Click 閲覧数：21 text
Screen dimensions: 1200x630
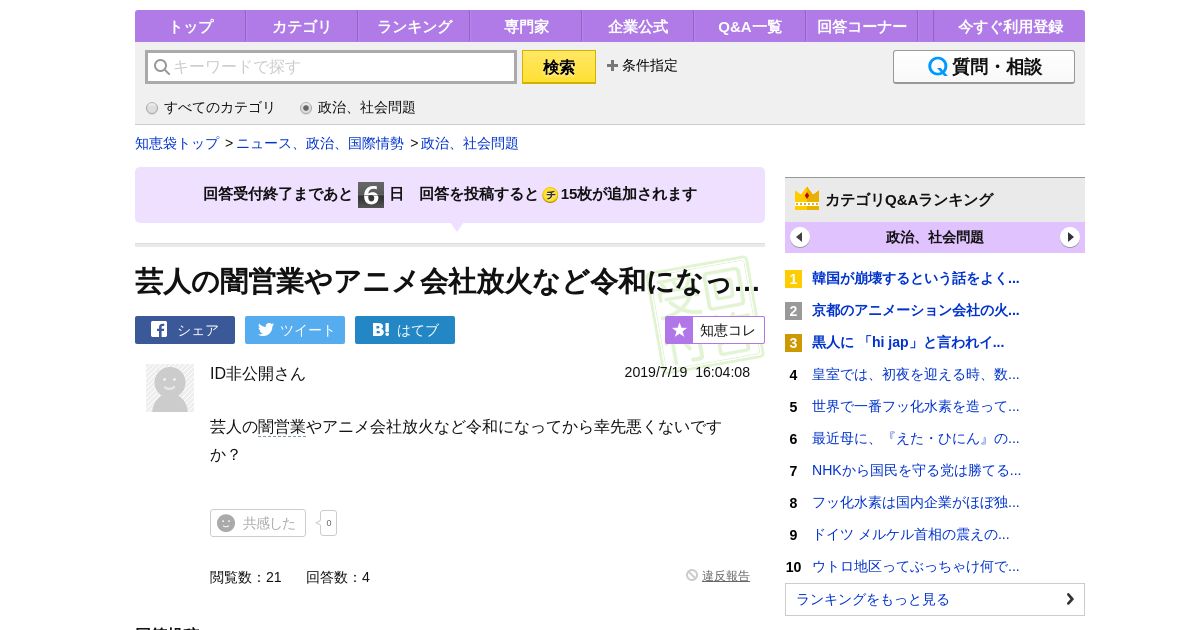(246, 577)
